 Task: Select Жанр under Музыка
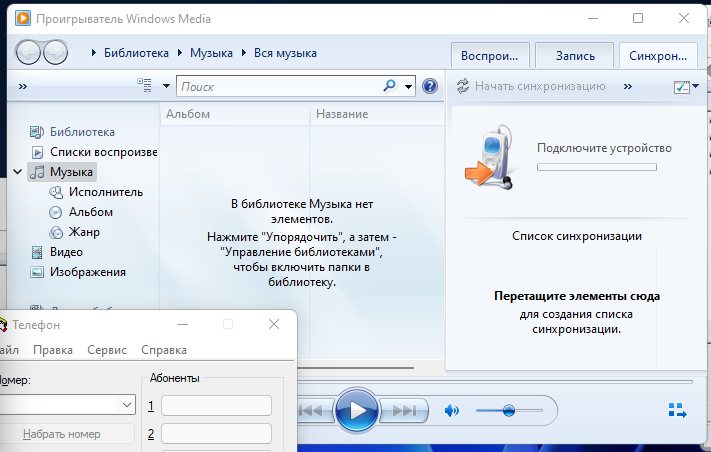pos(84,232)
